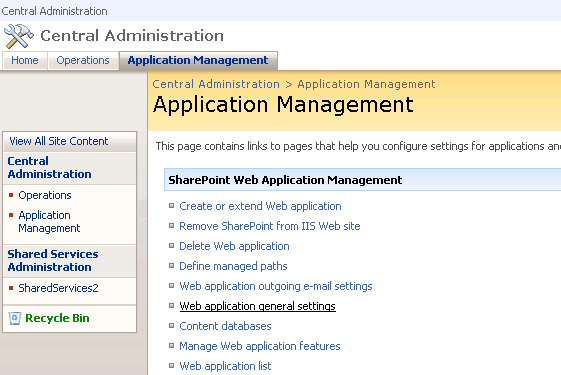This screenshot has height=375, width=561.
Task: Click the Application Management page title heading
Action: point(283,104)
